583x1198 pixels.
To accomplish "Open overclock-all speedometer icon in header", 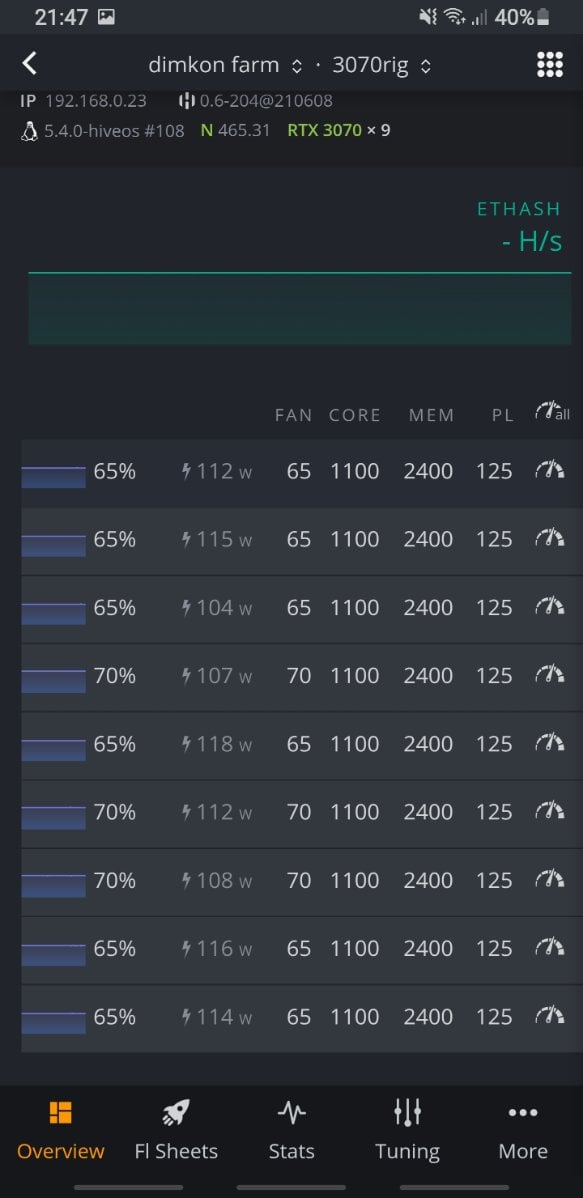I will pos(552,413).
